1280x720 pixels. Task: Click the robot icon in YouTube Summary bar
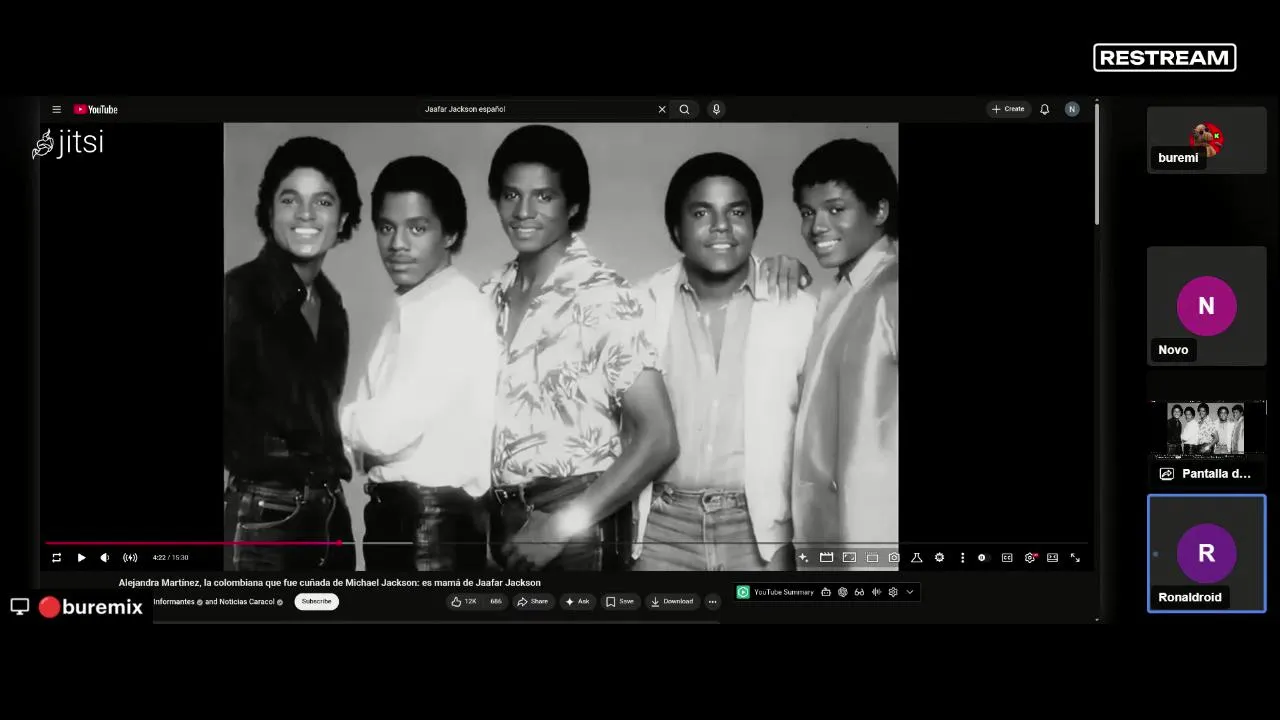(826, 592)
